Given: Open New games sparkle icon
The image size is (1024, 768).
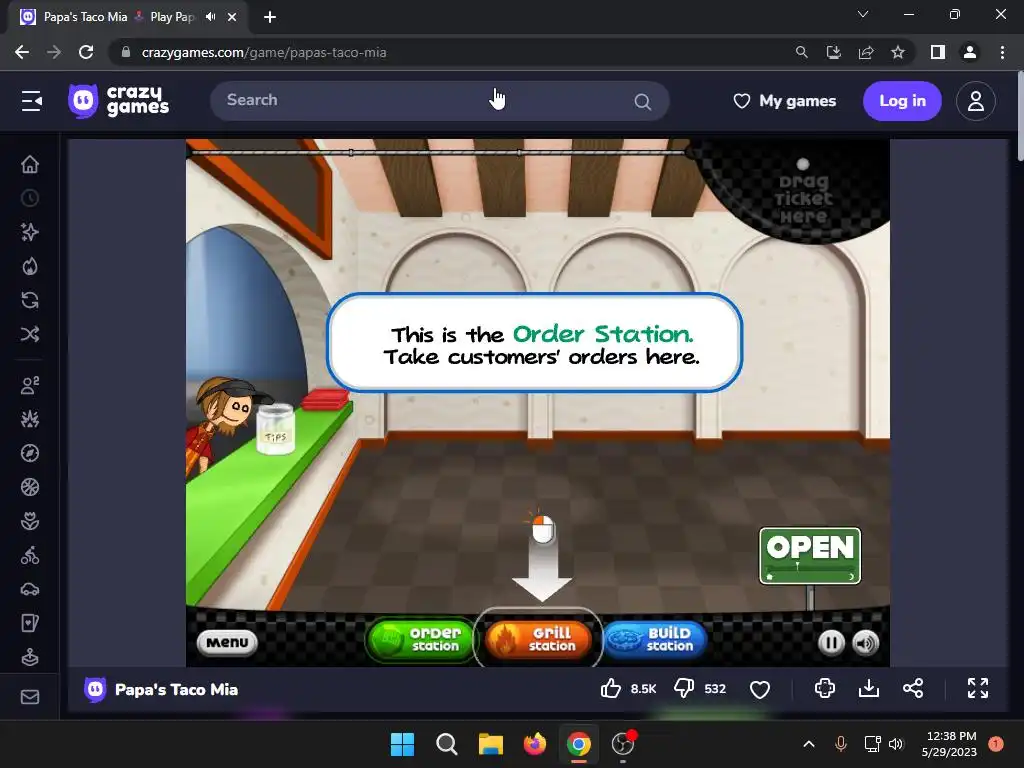Looking at the screenshot, I should point(30,232).
